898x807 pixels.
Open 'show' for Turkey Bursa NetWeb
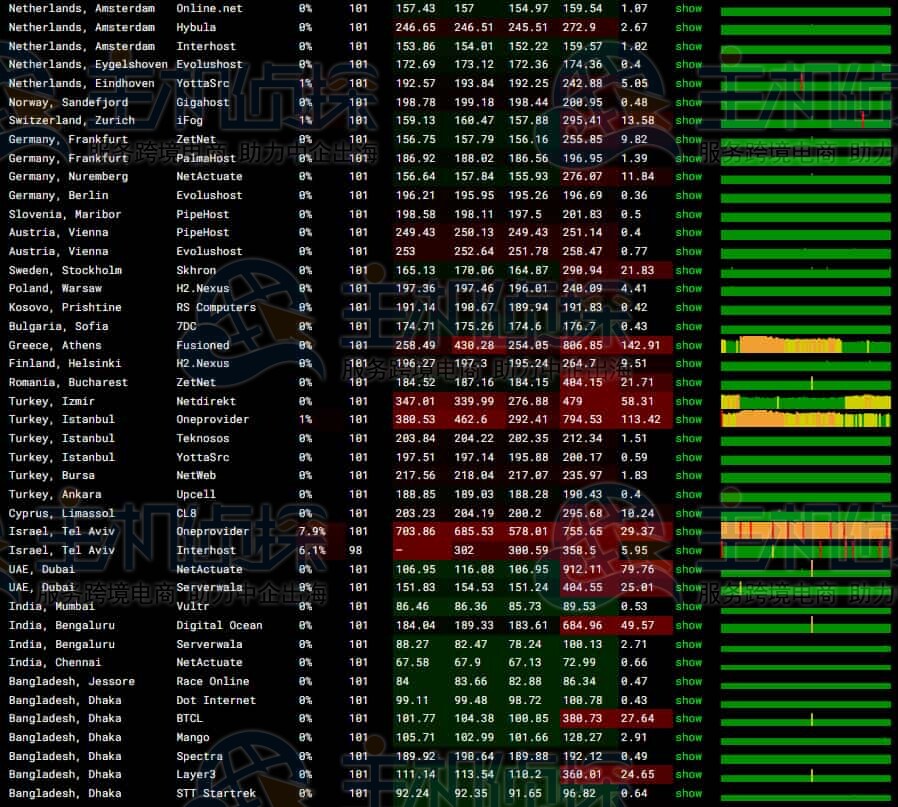pos(688,476)
